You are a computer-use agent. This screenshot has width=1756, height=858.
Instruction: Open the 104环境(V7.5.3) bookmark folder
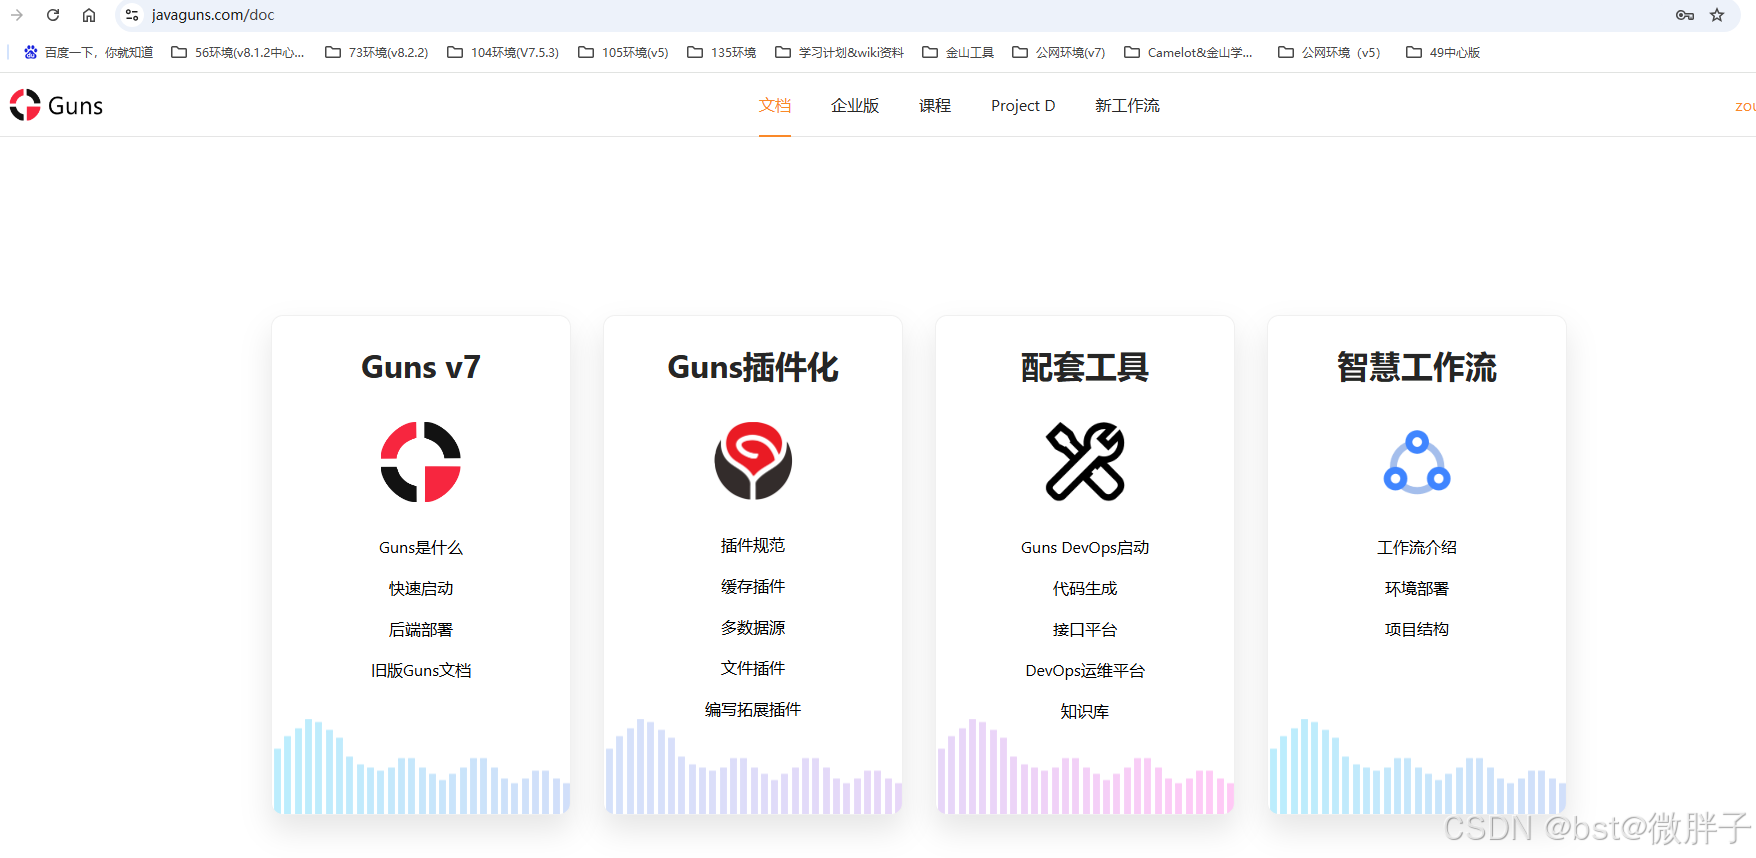pos(503,52)
